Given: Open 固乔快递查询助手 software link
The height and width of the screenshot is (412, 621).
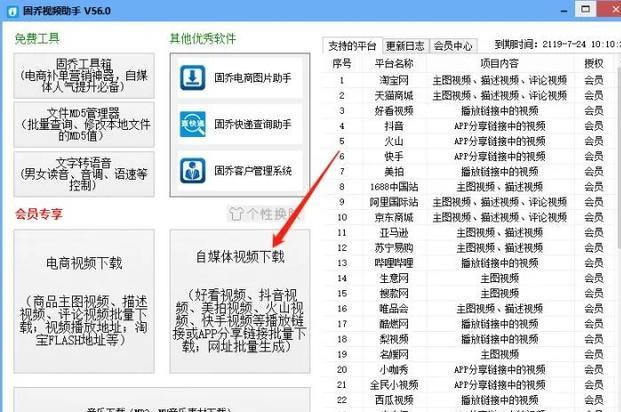Looking at the screenshot, I should pyautogui.click(x=240, y=124).
